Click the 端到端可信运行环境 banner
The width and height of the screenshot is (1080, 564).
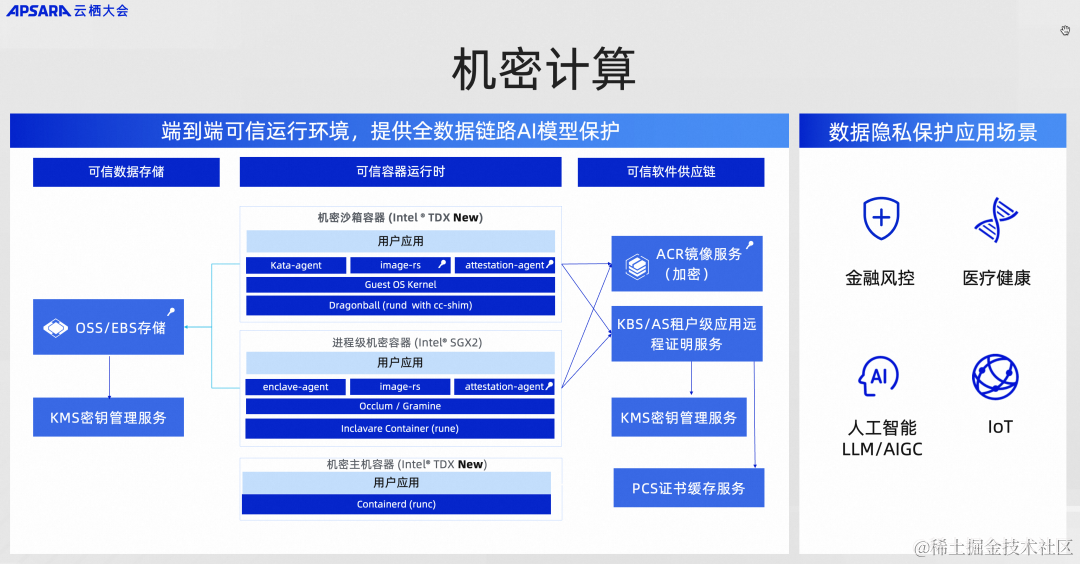399,131
